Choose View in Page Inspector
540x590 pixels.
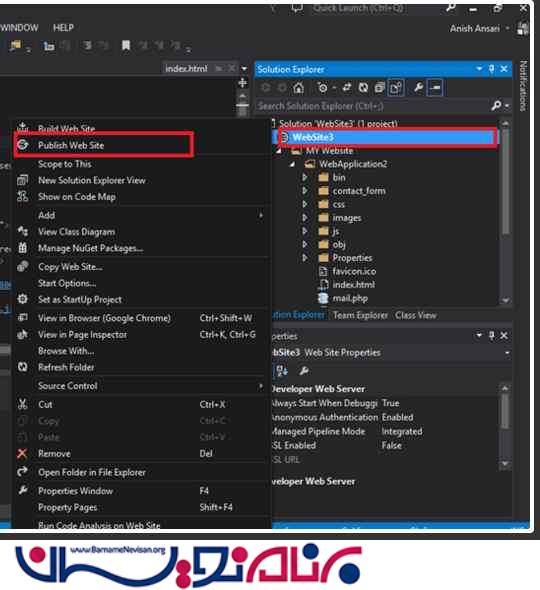coord(82,335)
